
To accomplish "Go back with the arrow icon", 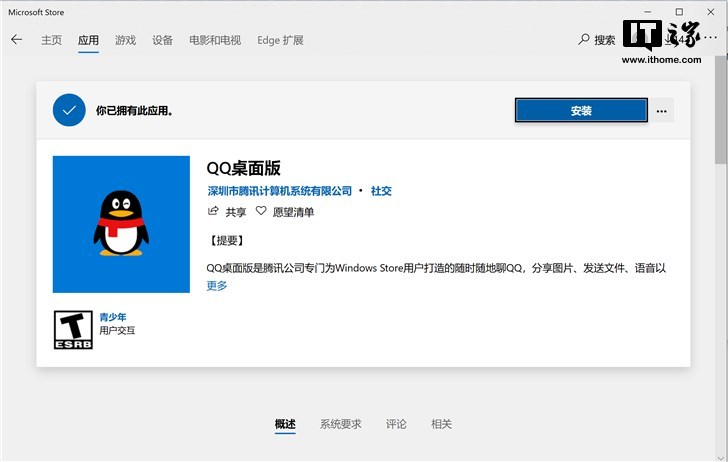I will pos(17,40).
